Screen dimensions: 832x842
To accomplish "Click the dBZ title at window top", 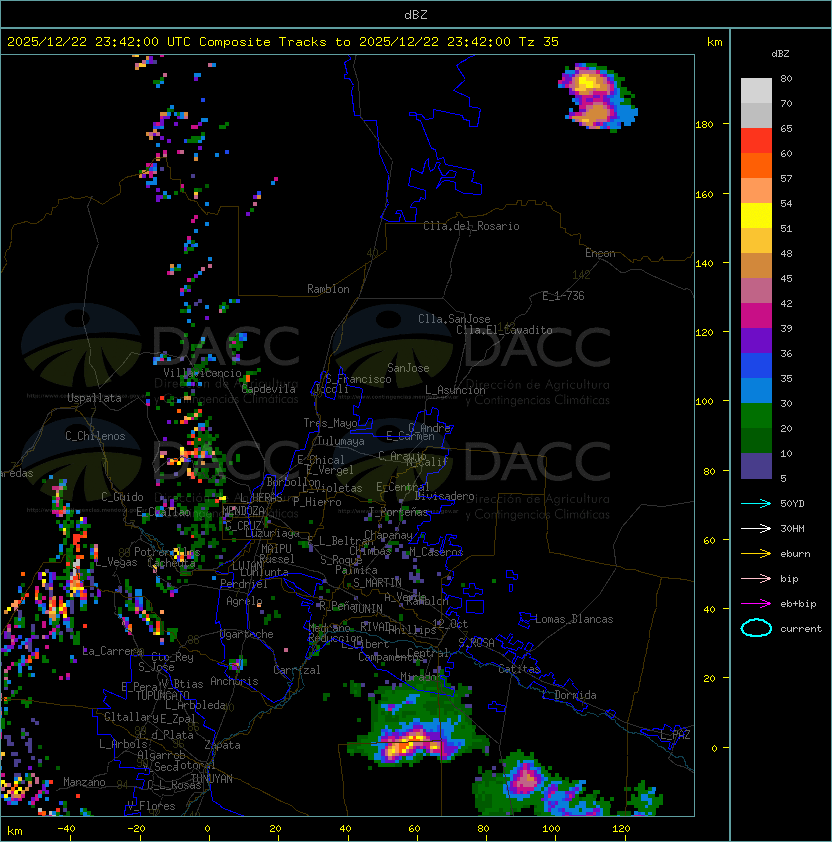I will pyautogui.click(x=416, y=14).
